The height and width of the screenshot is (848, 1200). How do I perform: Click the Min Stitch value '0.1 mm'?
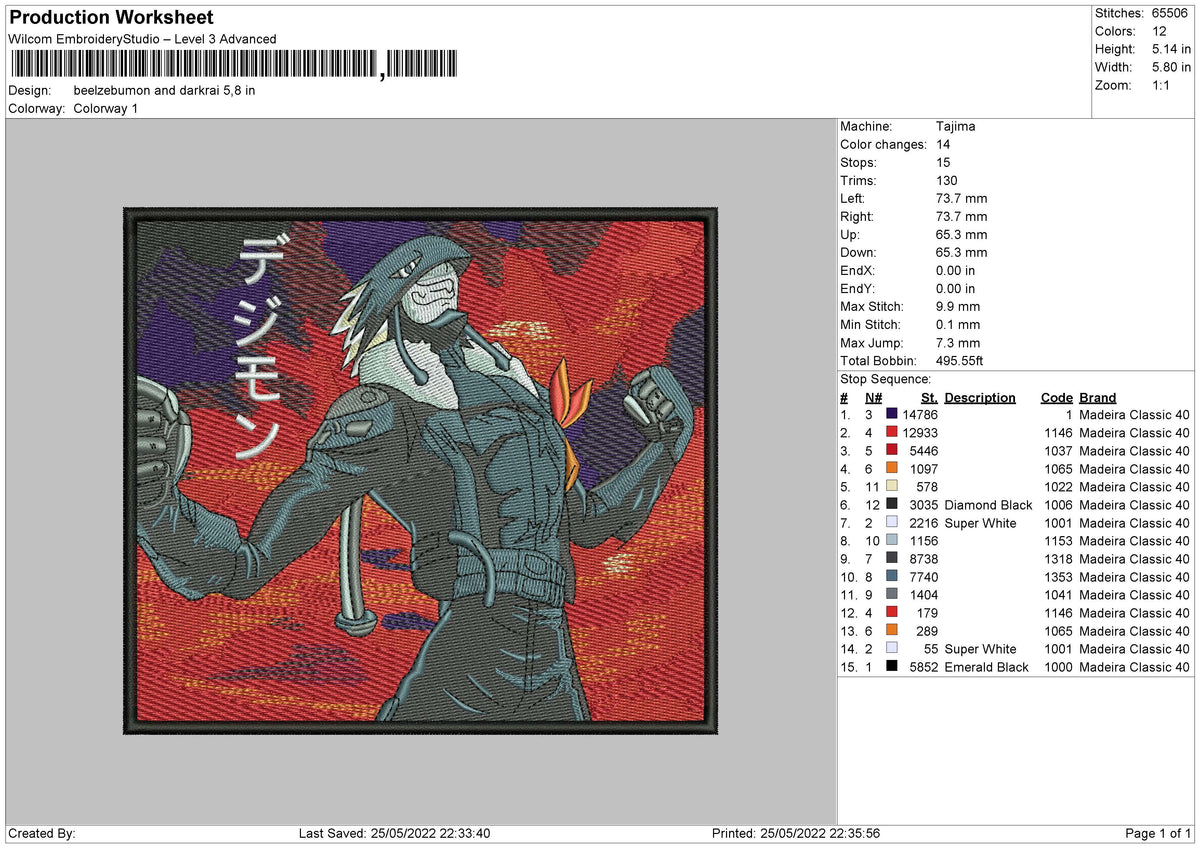pyautogui.click(x=958, y=324)
